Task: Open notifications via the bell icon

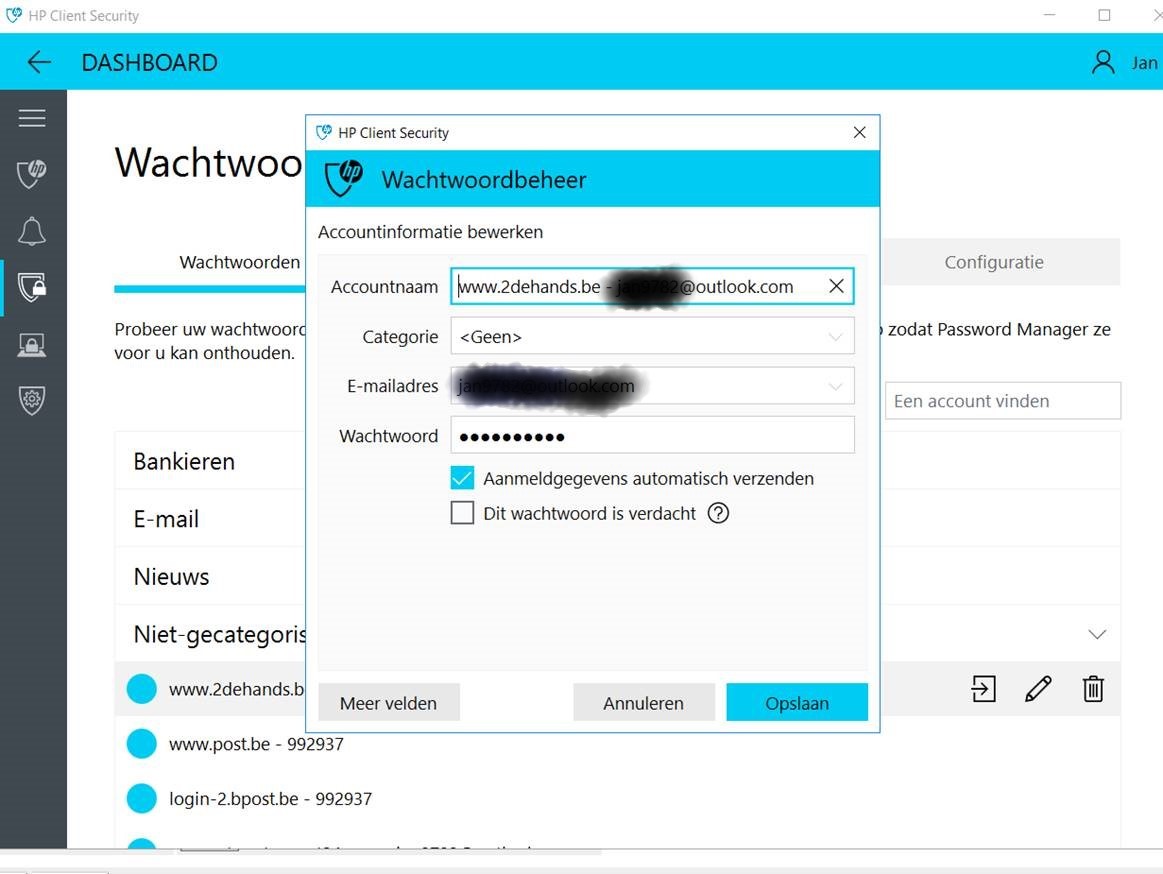Action: (x=33, y=231)
